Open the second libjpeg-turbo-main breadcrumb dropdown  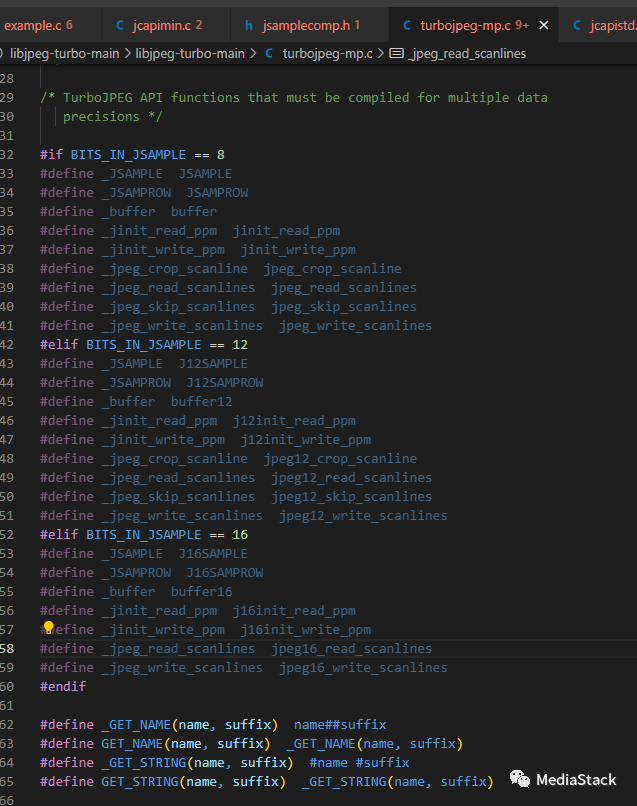pos(190,53)
